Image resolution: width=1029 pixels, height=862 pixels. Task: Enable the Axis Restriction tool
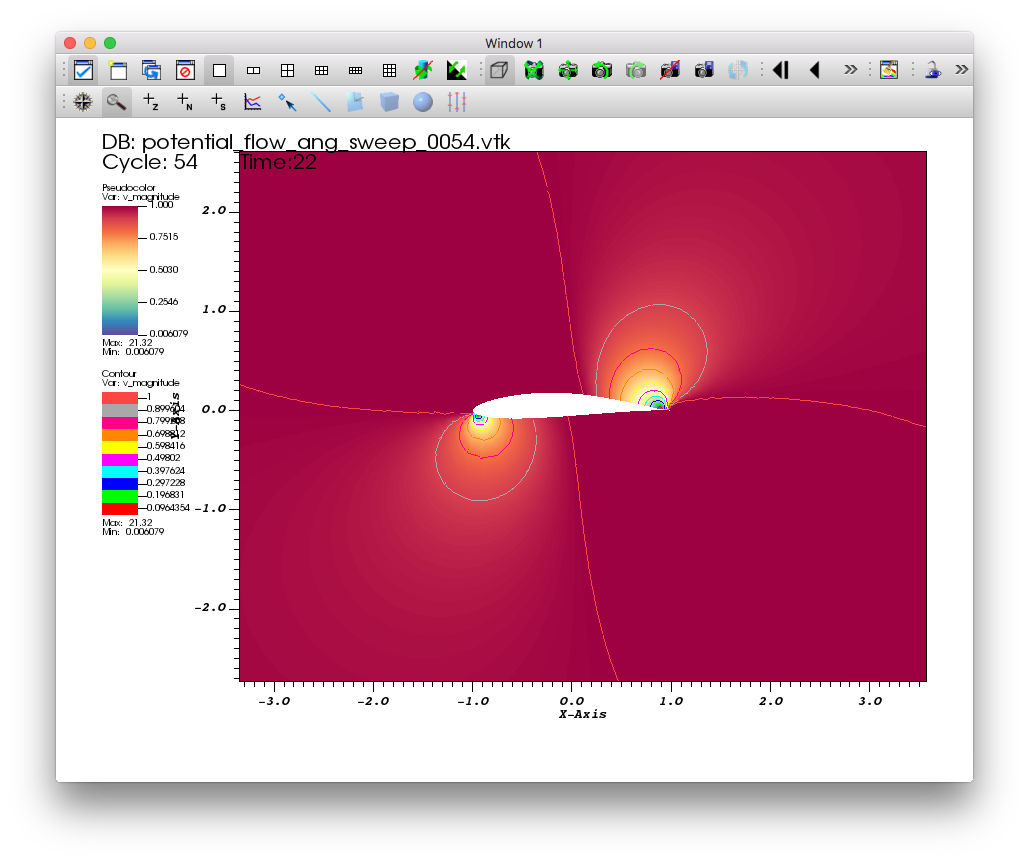pyautogui.click(x=457, y=102)
